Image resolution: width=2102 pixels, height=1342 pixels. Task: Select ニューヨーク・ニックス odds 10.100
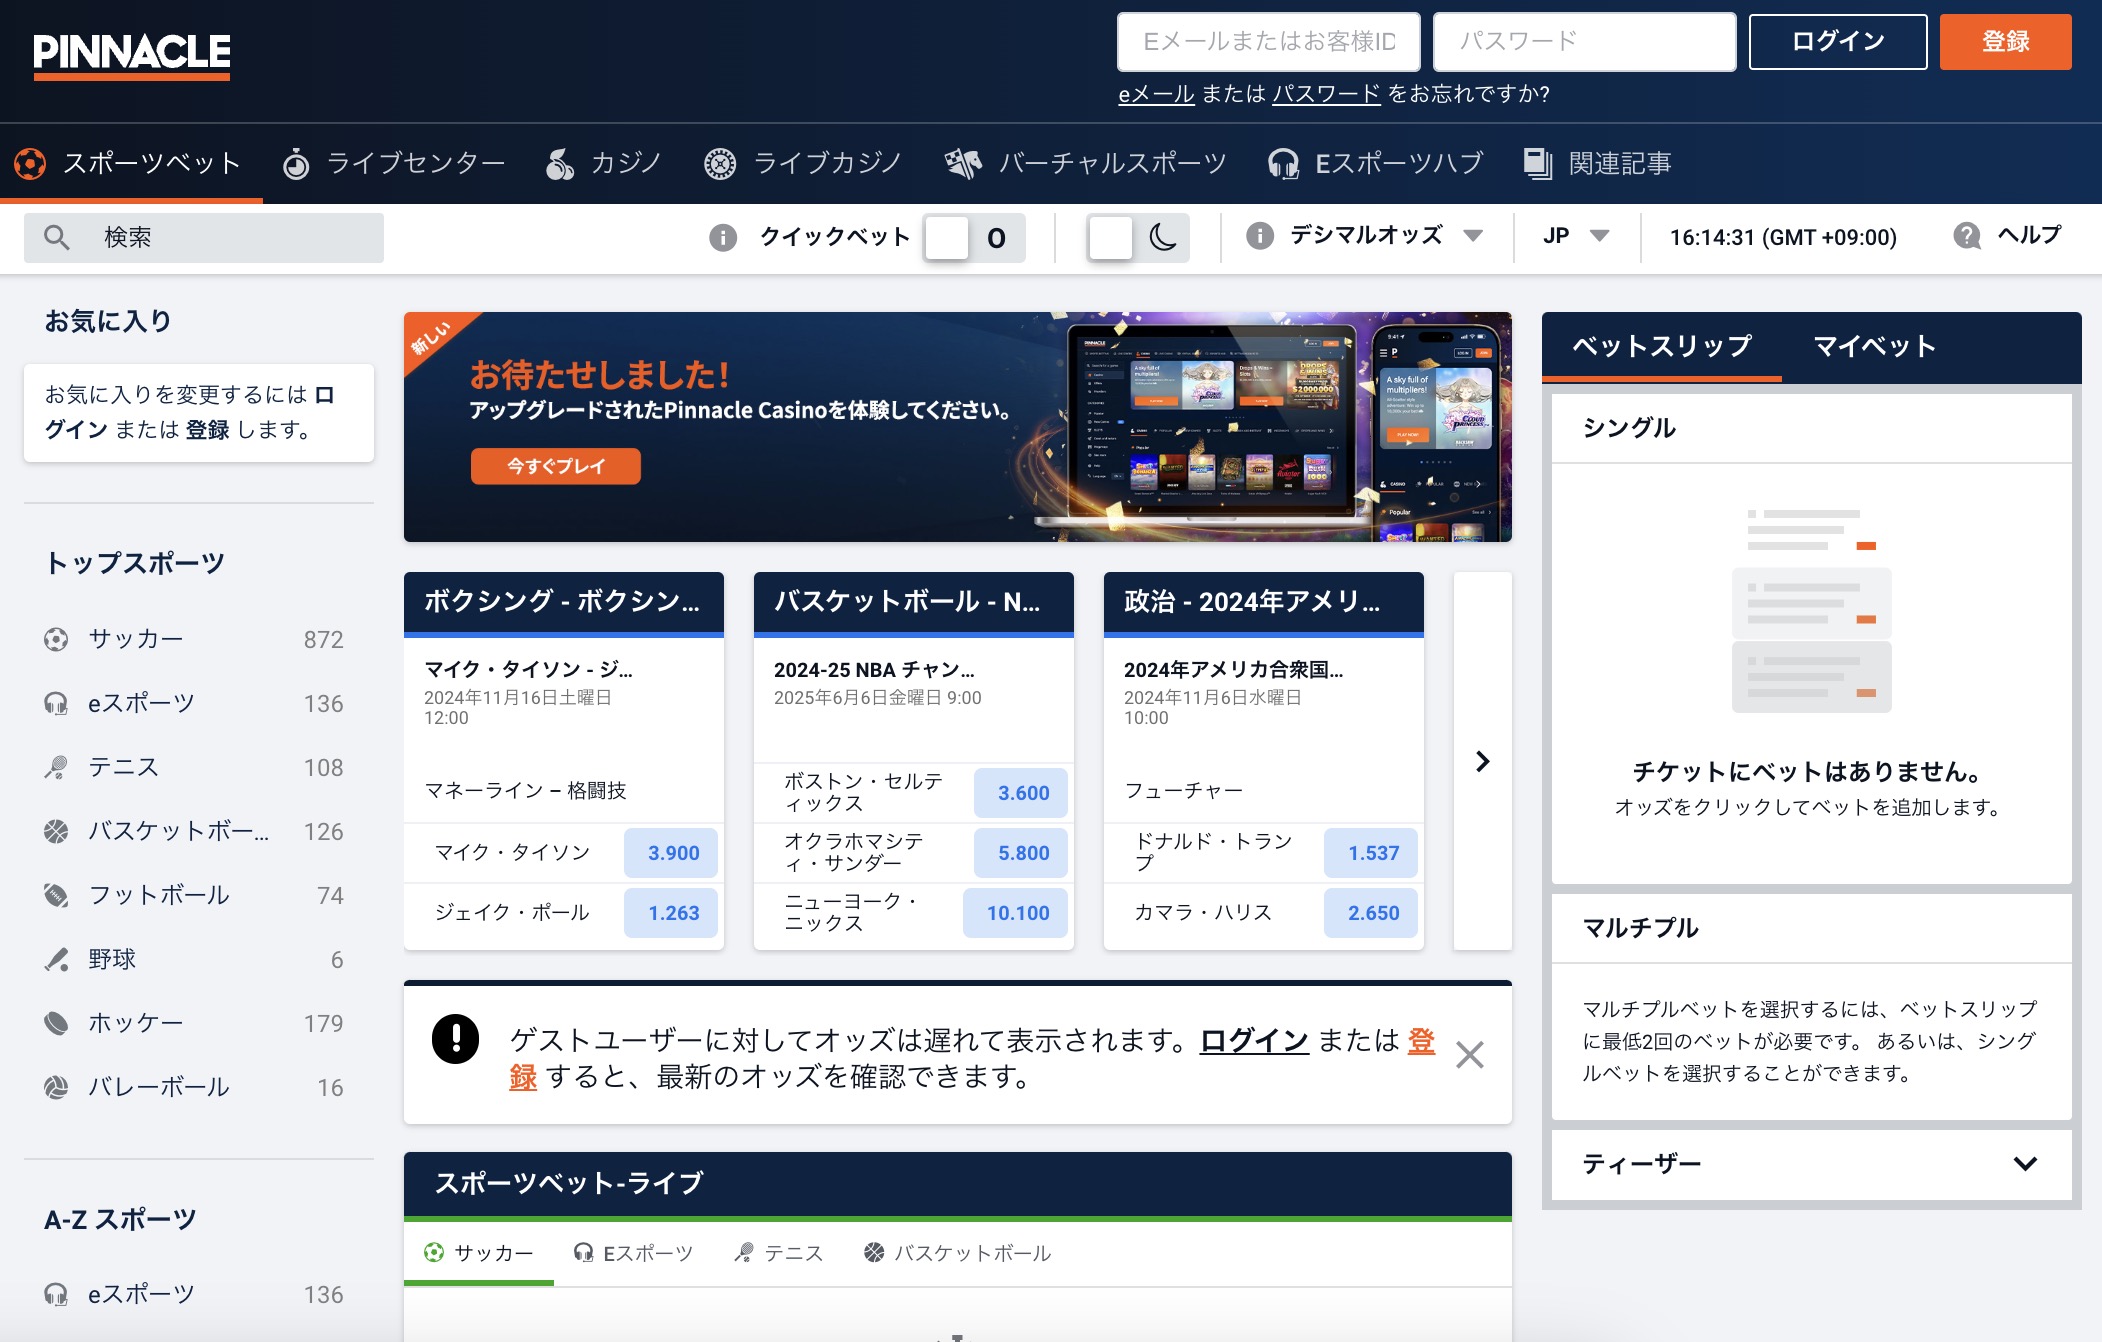click(1016, 913)
